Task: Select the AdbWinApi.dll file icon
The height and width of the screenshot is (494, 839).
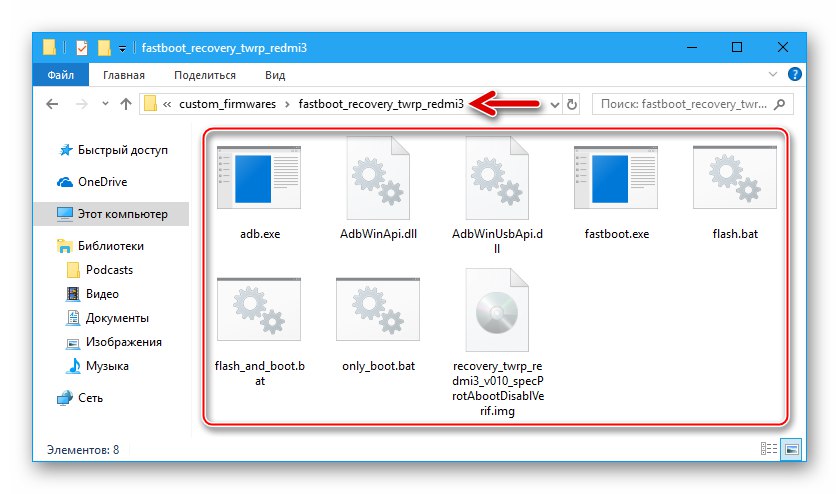Action: (378, 178)
